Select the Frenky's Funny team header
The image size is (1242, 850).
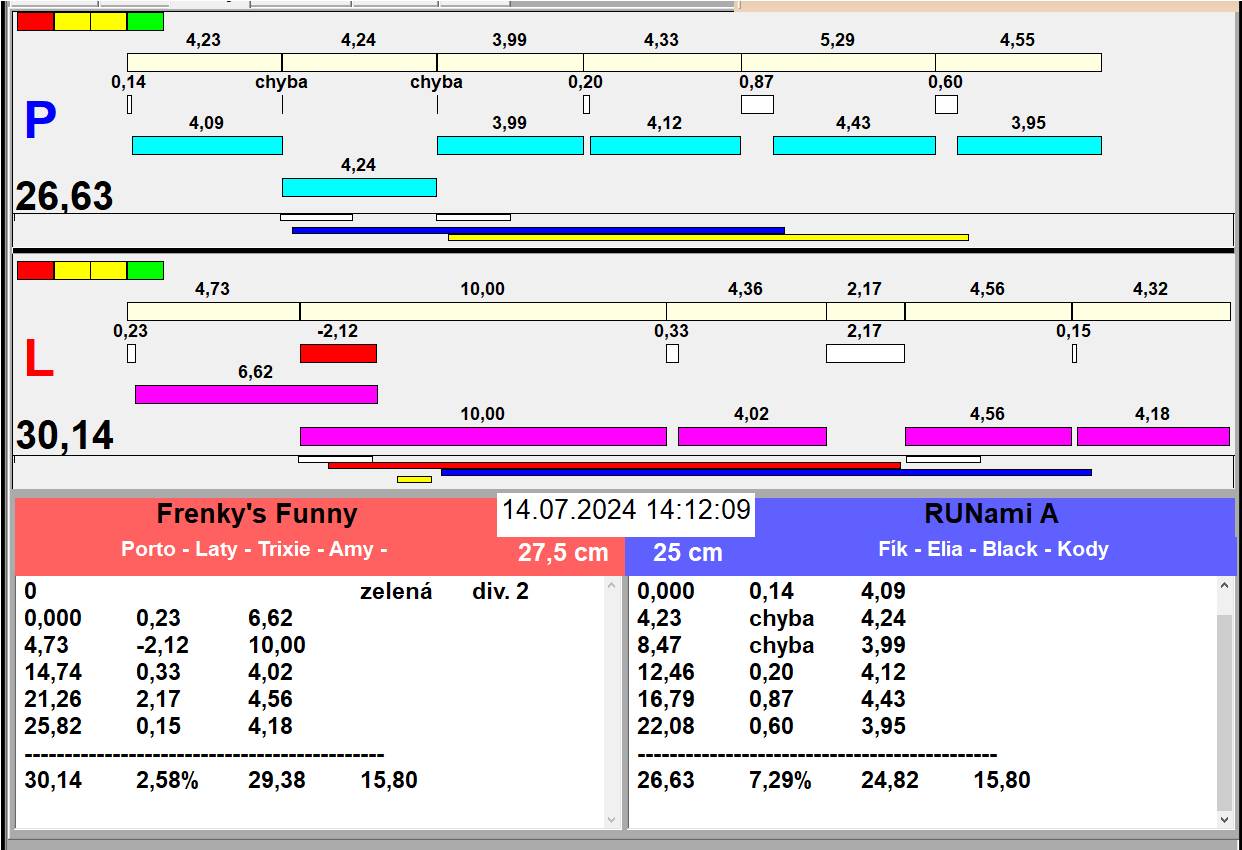coord(256,514)
